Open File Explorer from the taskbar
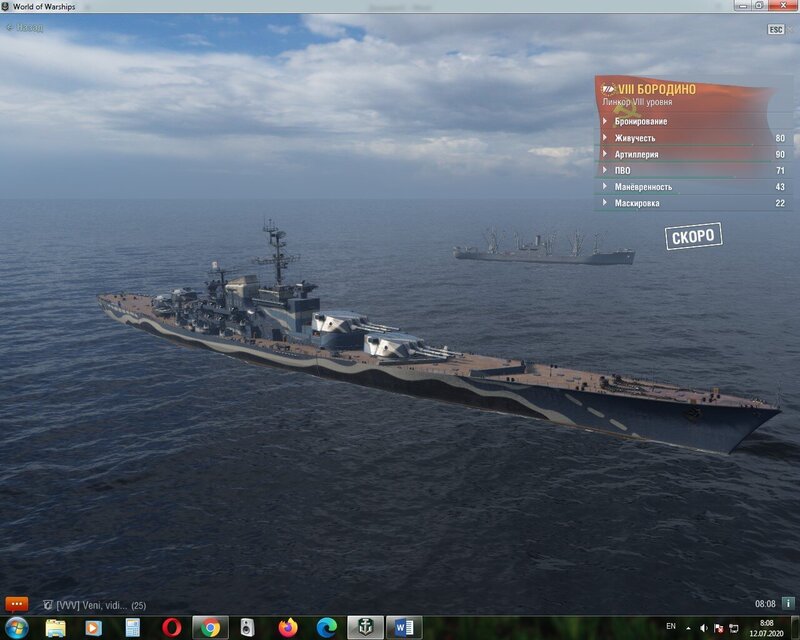 pyautogui.click(x=55, y=628)
